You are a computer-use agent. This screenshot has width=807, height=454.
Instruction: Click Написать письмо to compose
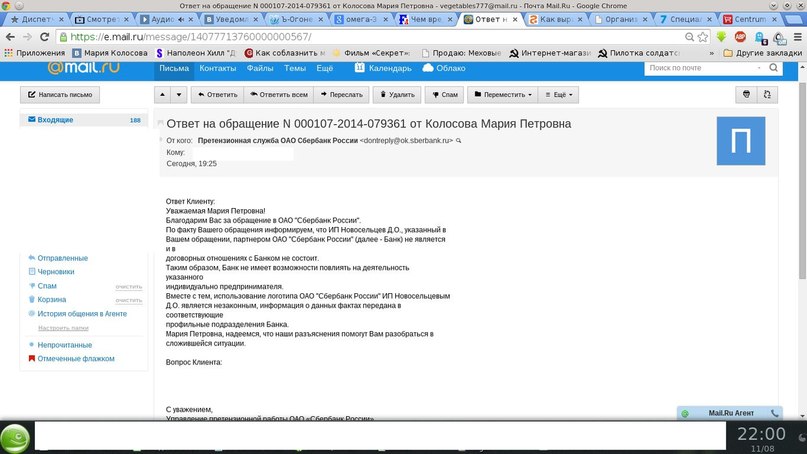click(x=60, y=95)
